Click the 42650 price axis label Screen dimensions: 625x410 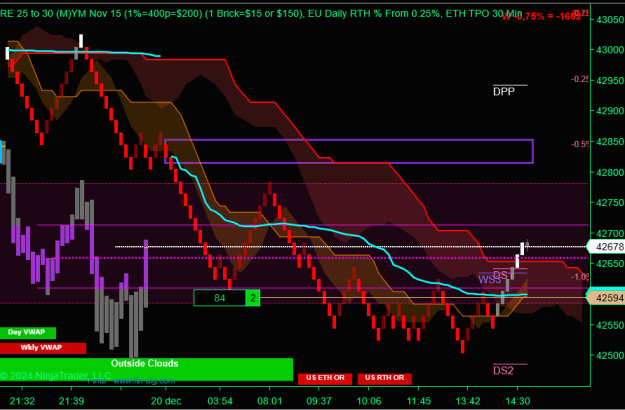[610, 264]
